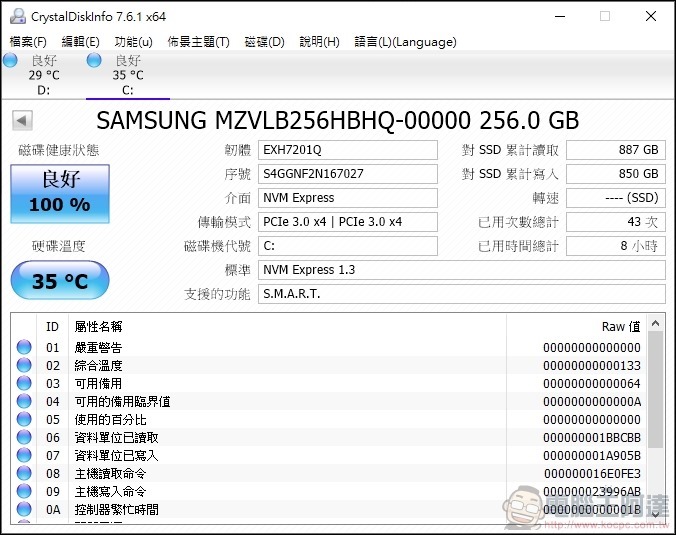Switch to the D: drive tab
This screenshot has height=535, width=676.
coord(44,75)
